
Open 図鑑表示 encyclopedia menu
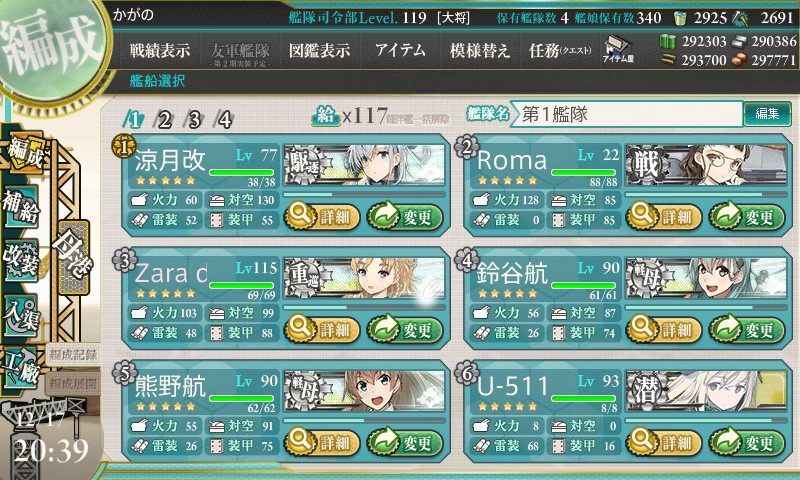pos(319,50)
